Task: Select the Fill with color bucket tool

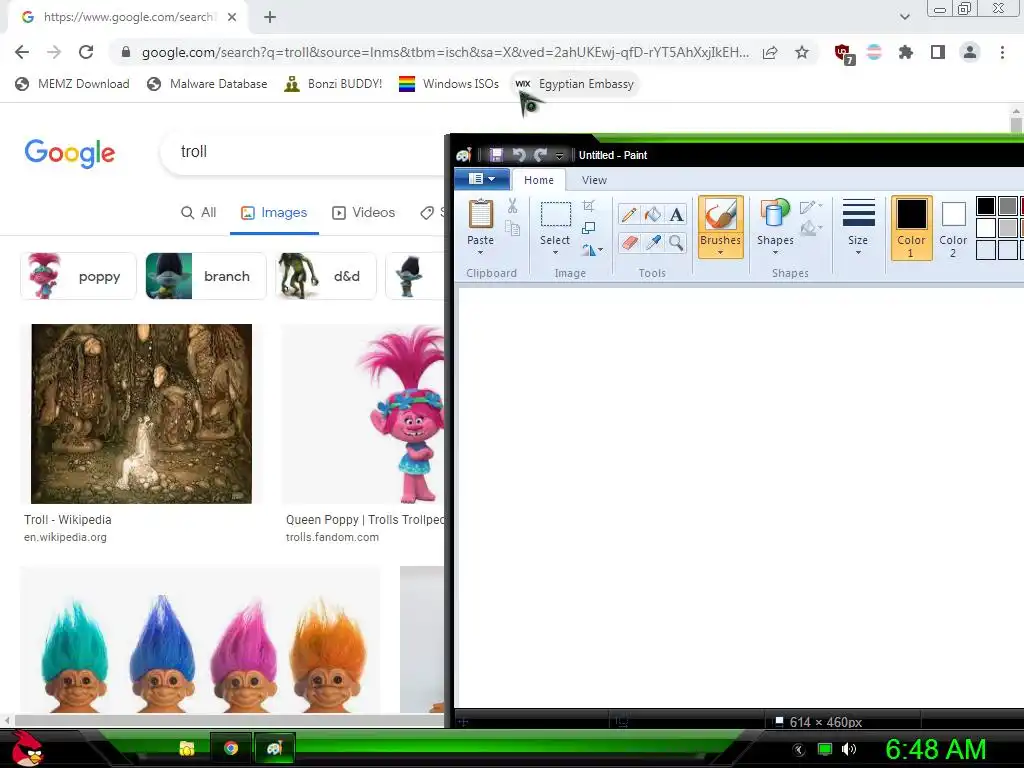Action: click(652, 214)
